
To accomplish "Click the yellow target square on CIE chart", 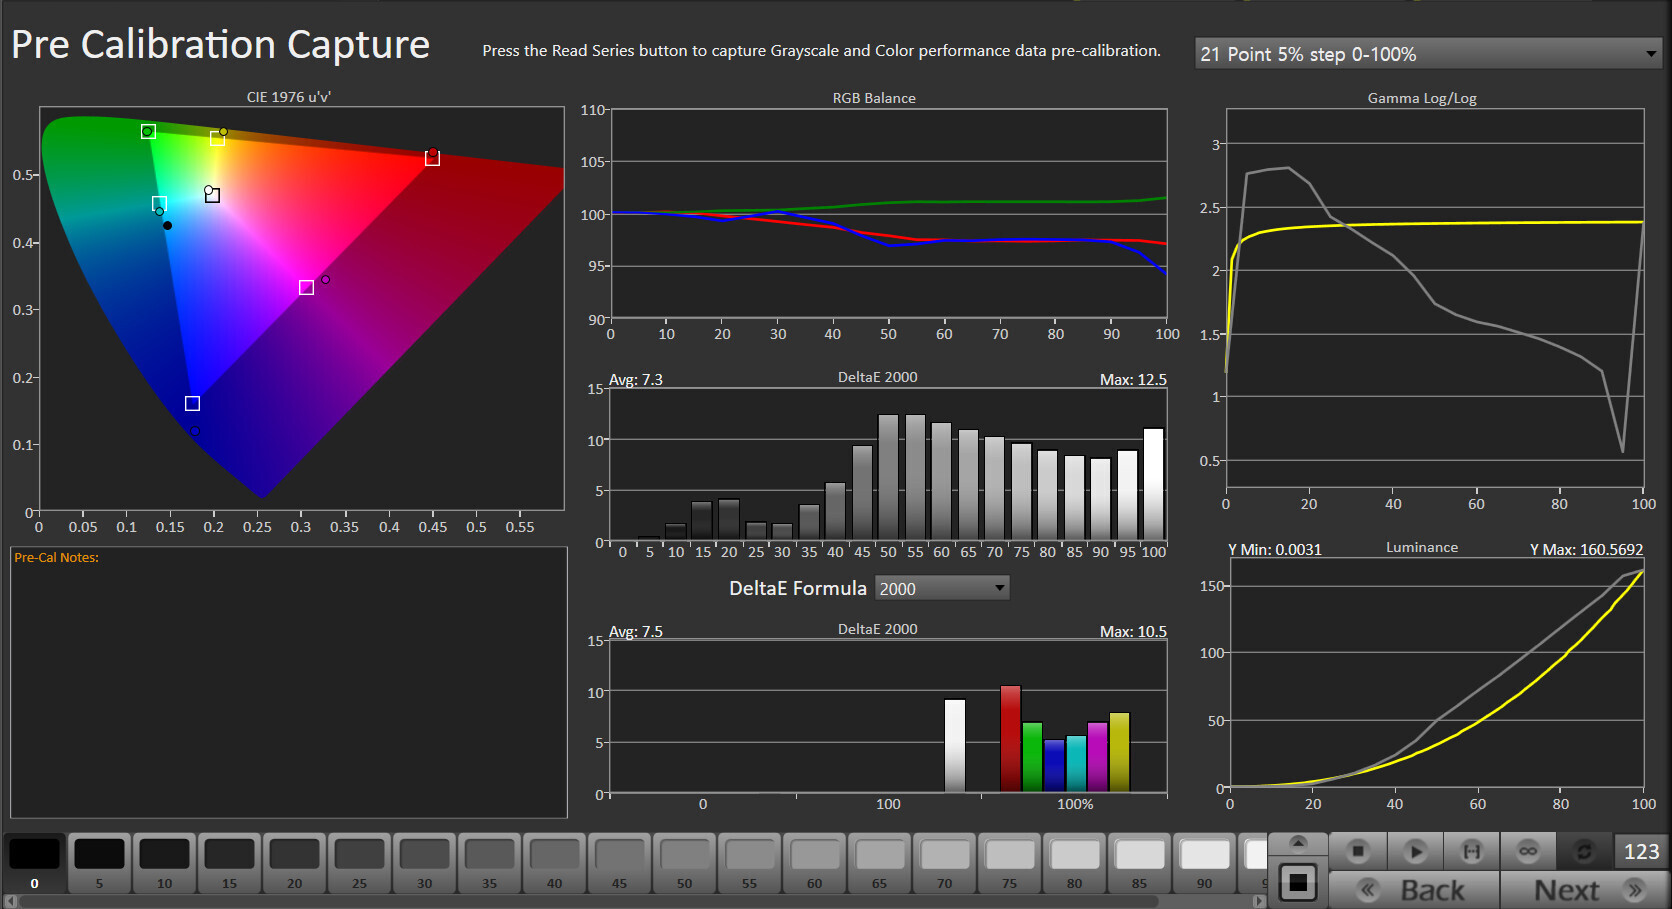I will (x=217, y=139).
